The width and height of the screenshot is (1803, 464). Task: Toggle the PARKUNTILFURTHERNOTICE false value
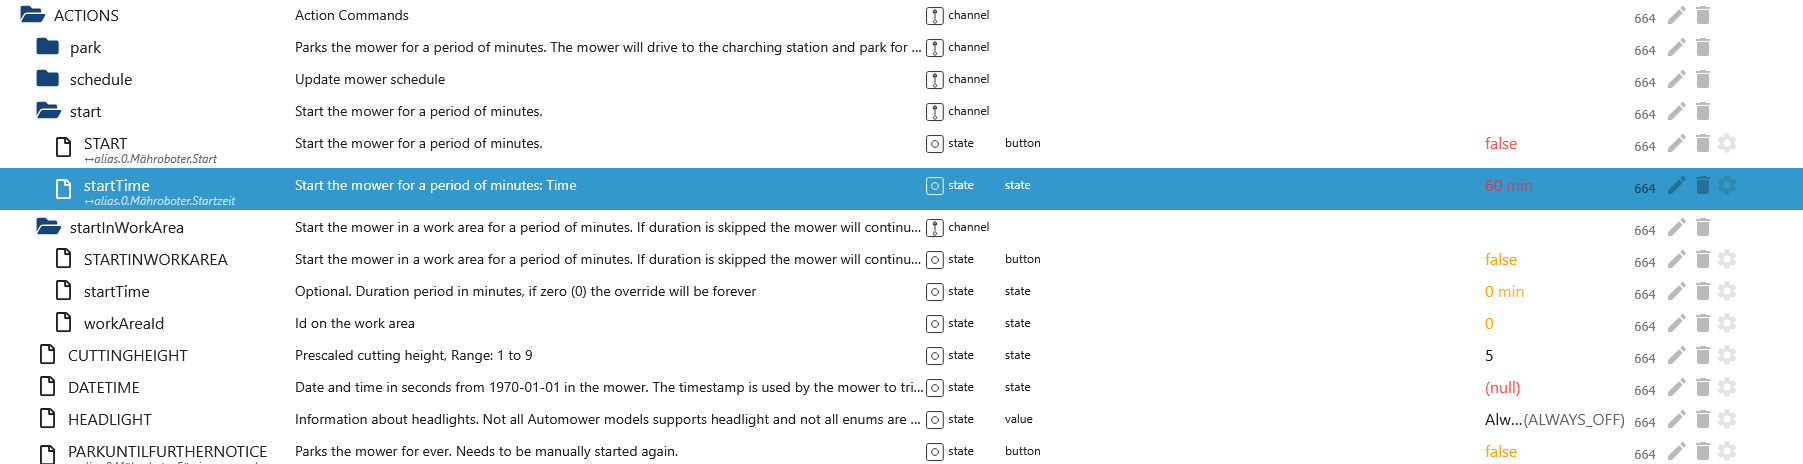(x=1500, y=452)
